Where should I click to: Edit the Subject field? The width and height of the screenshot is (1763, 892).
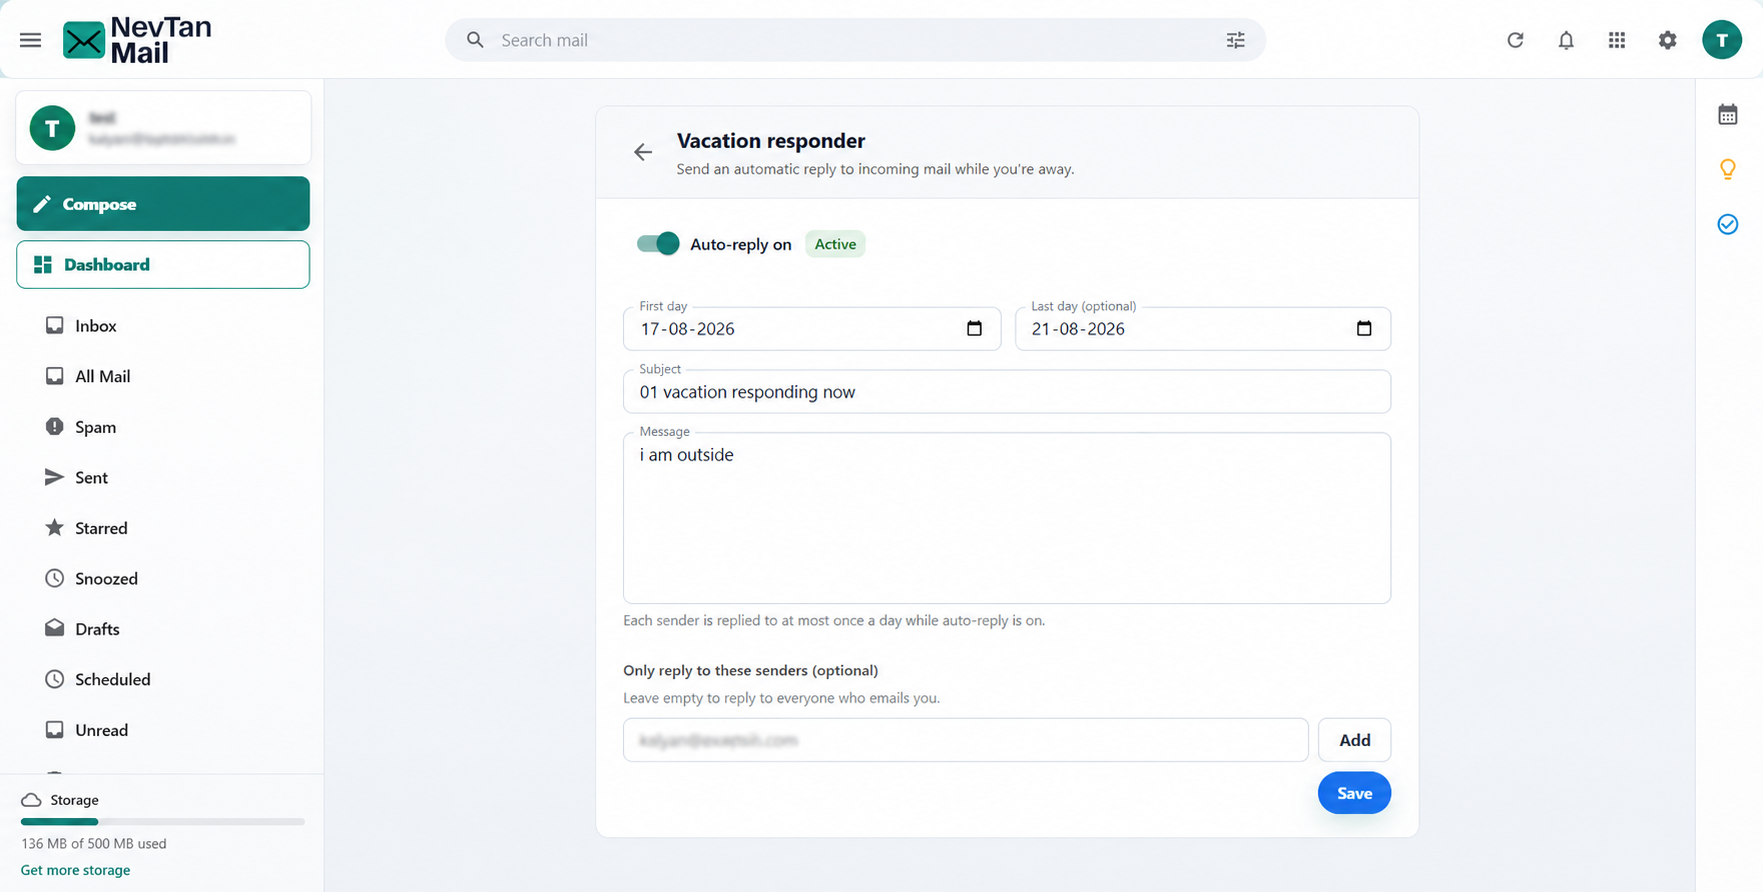1007,392
